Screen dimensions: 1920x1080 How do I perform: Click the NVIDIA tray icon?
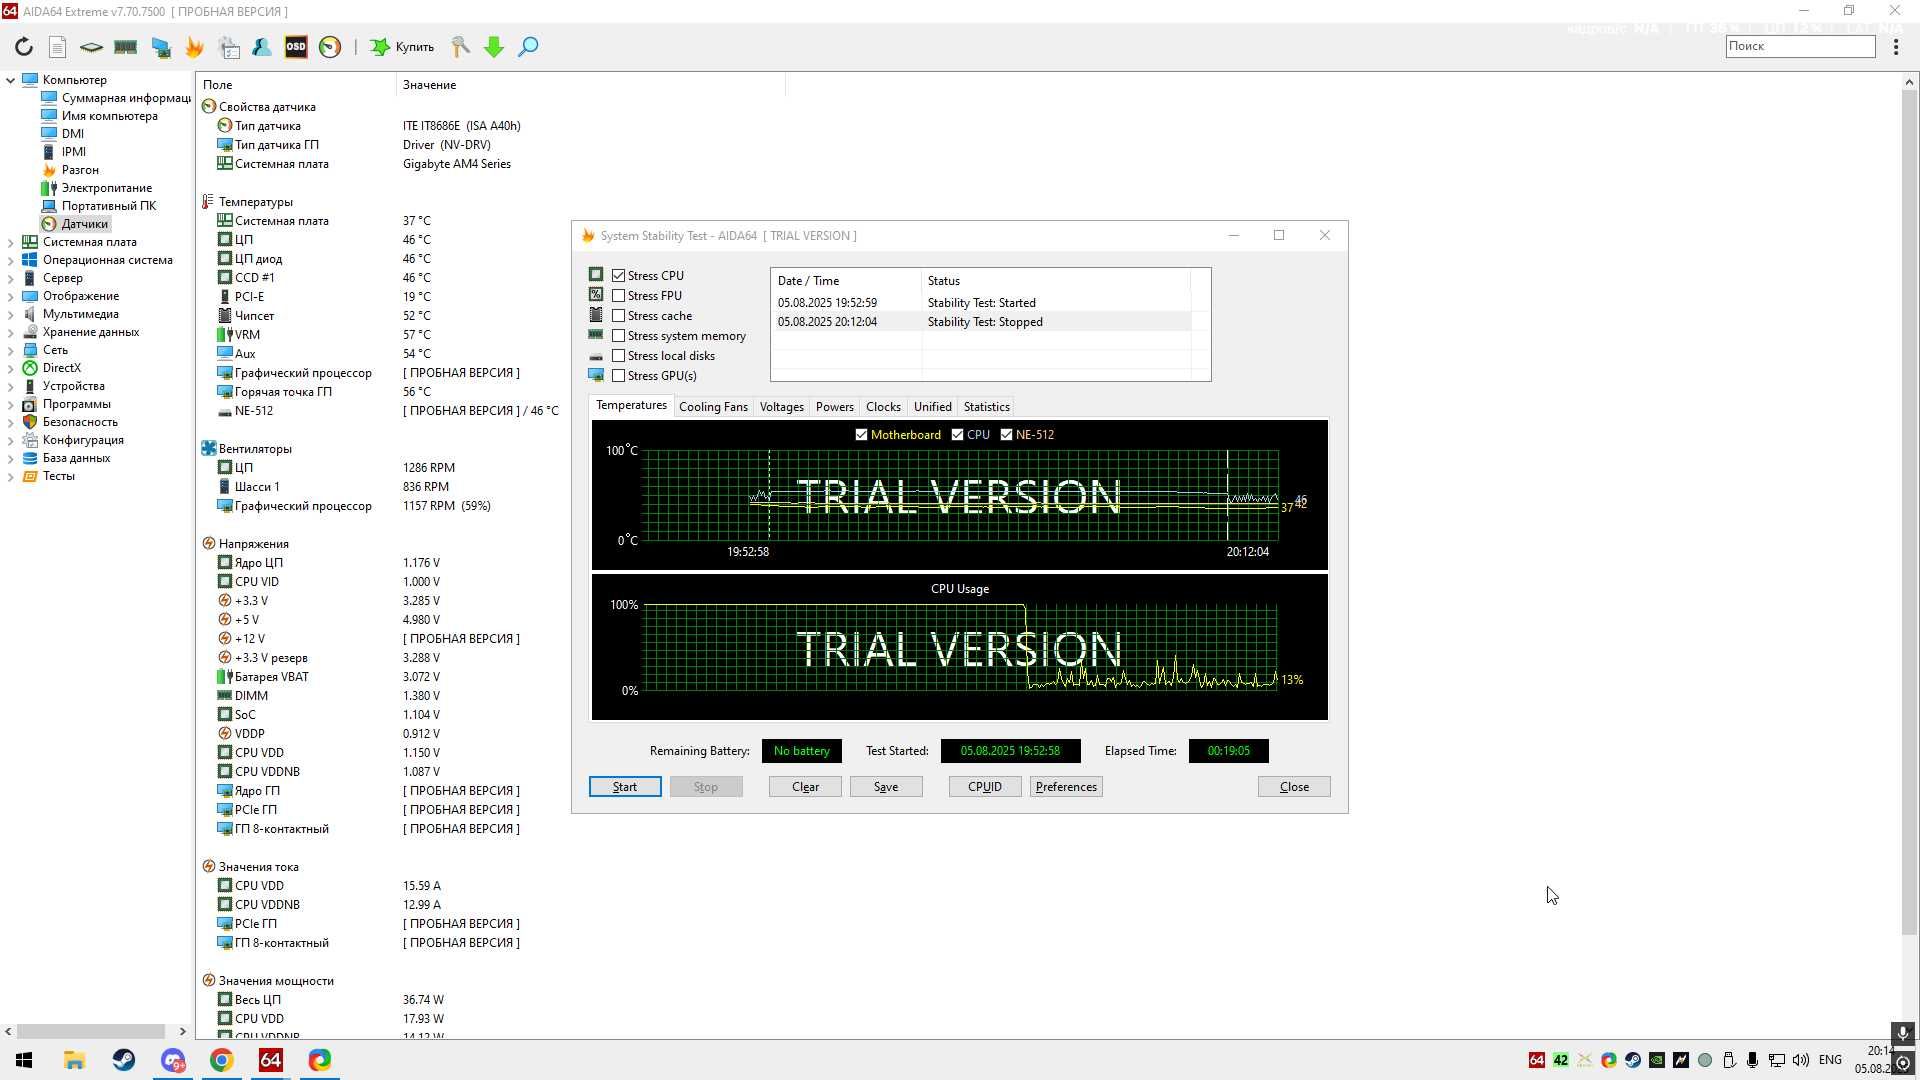1657,1060
